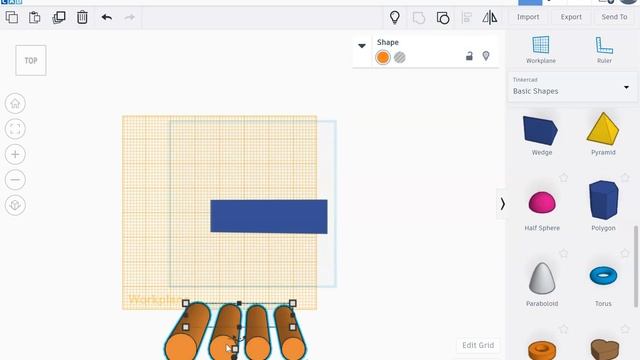The height and width of the screenshot is (360, 640).
Task: Favorite the Torus shape star
Action: 625,253
